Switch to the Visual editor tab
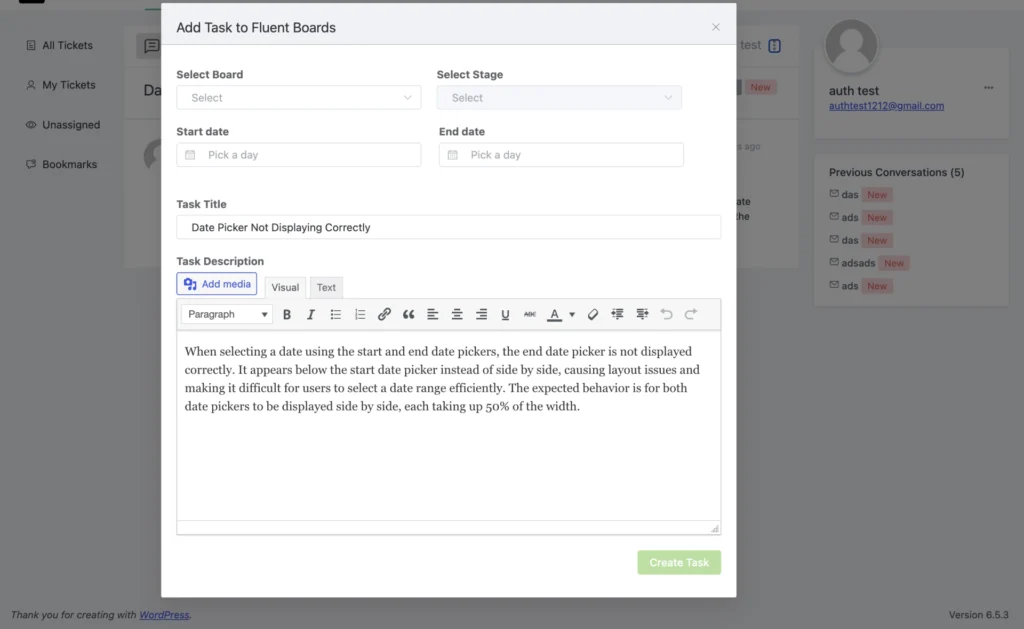 [285, 287]
